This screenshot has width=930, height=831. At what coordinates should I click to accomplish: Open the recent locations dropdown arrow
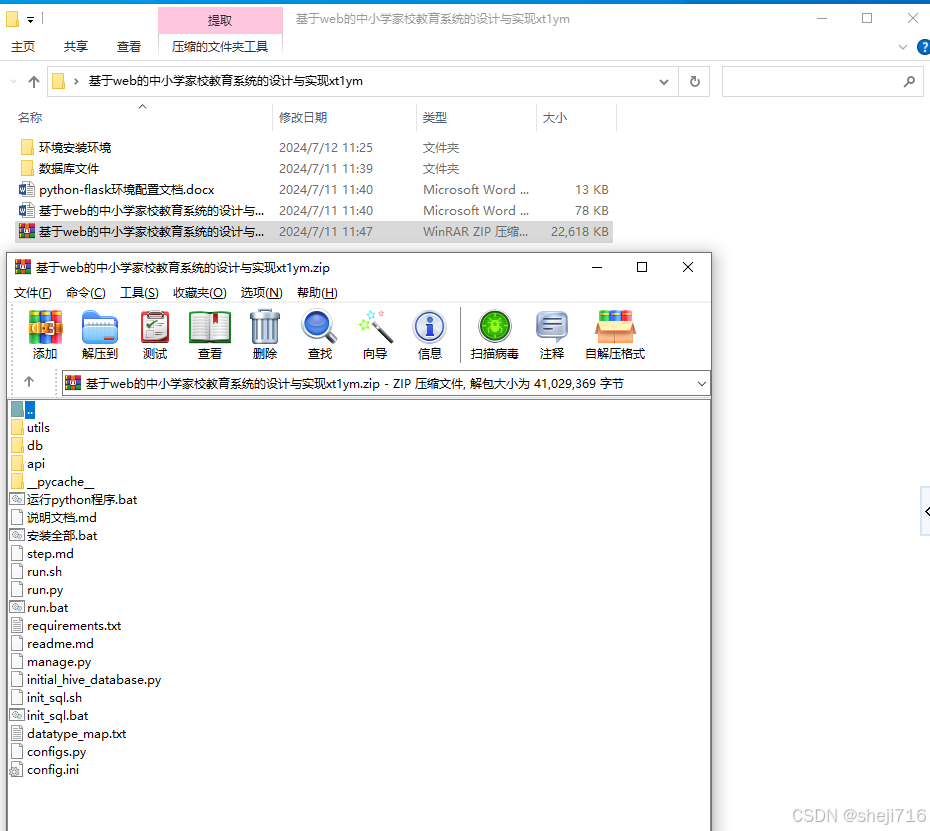pyautogui.click(x=13, y=82)
